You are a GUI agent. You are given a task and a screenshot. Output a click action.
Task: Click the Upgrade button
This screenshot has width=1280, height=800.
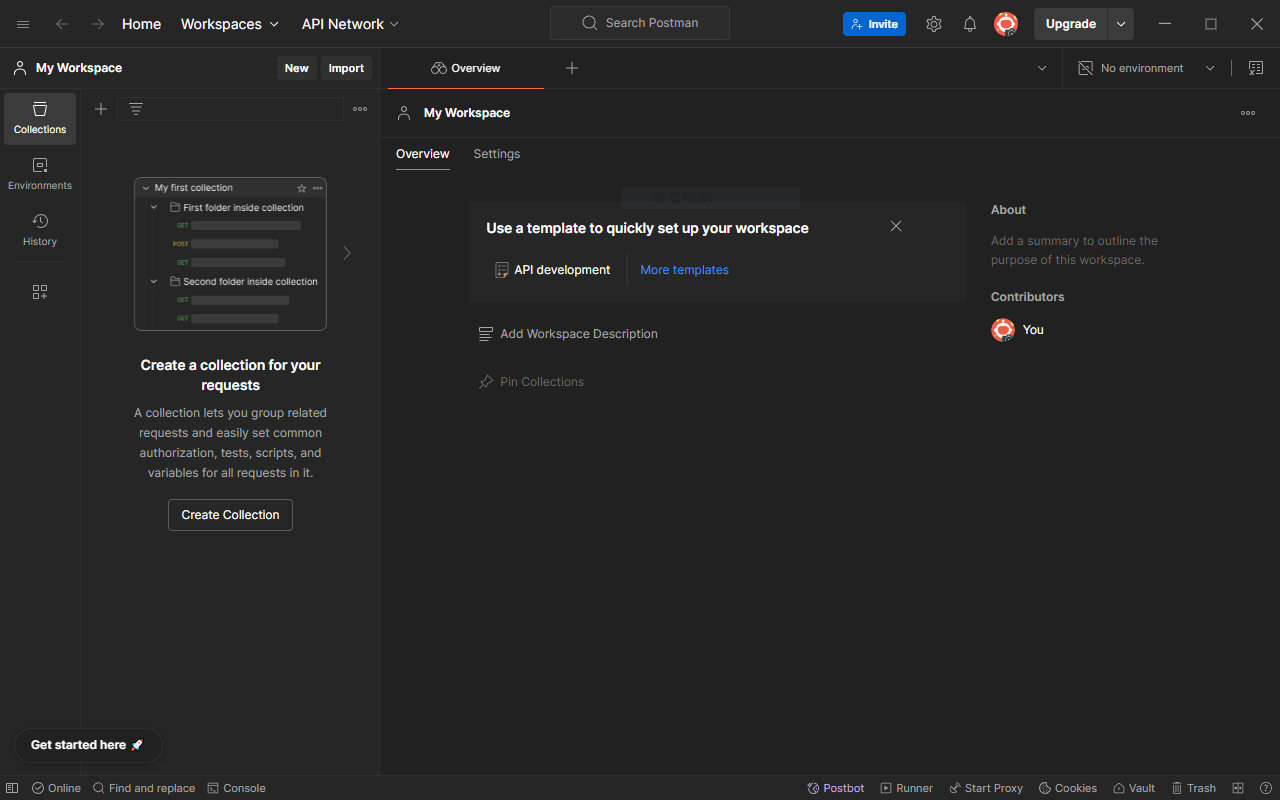[1071, 24]
